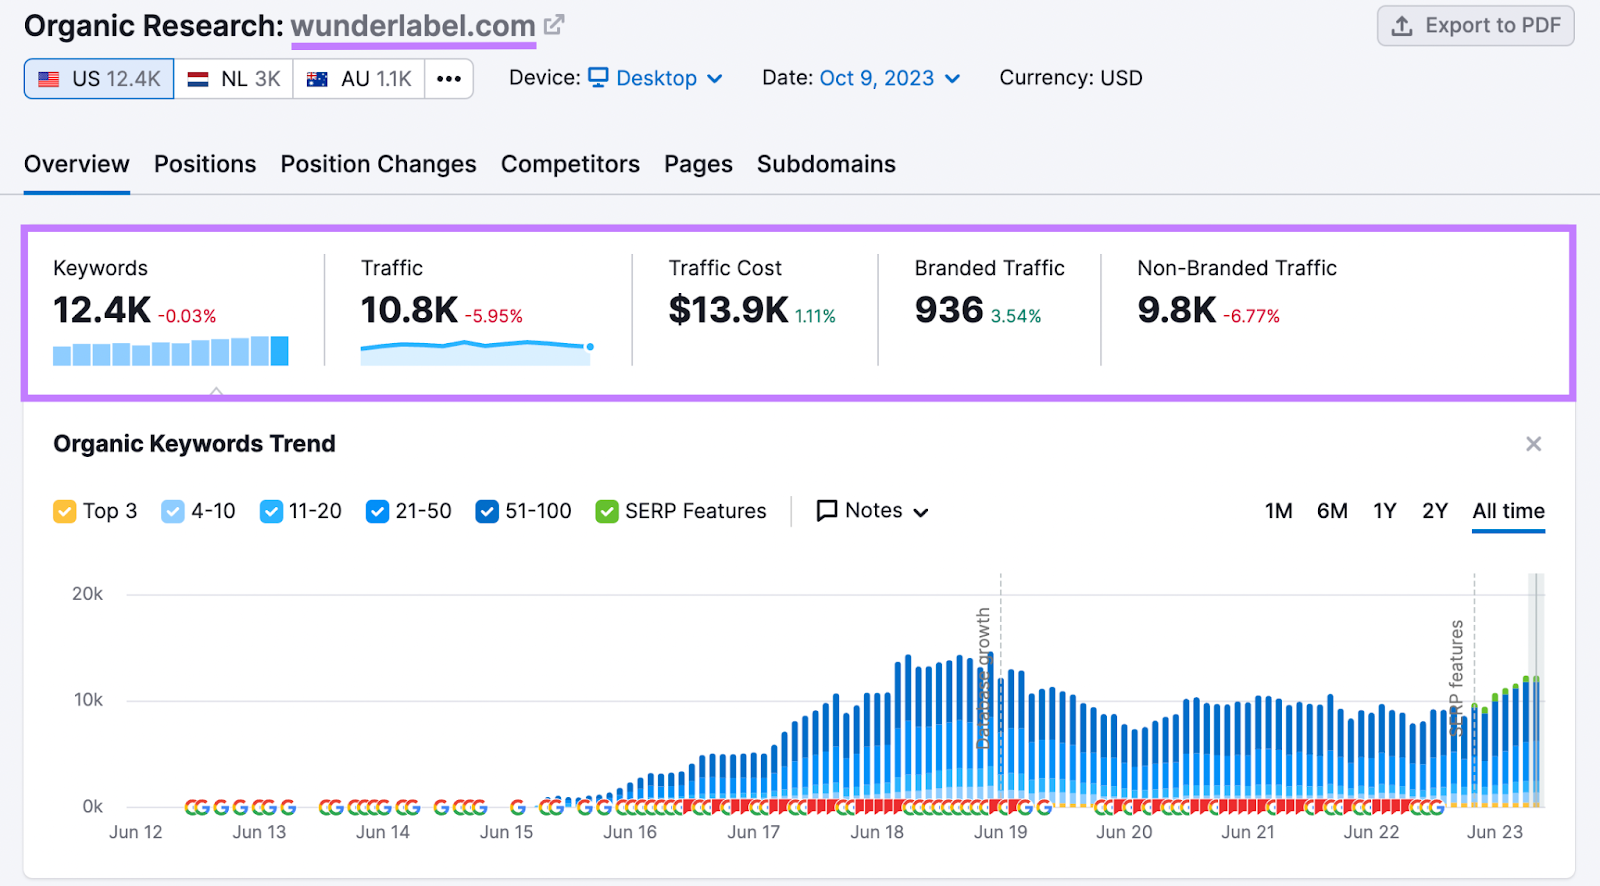The image size is (1600, 886).
Task: Open wunderlabel.com external link icon
Action: [x=554, y=25]
